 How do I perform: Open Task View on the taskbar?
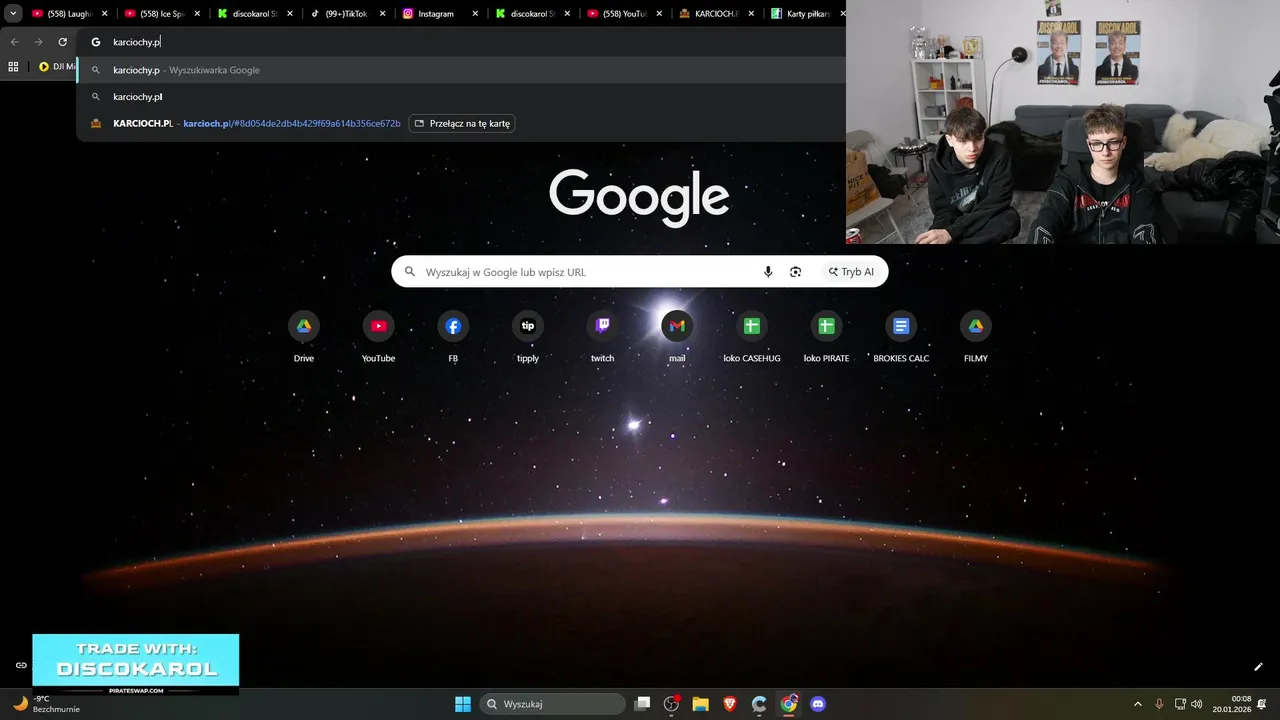643,704
